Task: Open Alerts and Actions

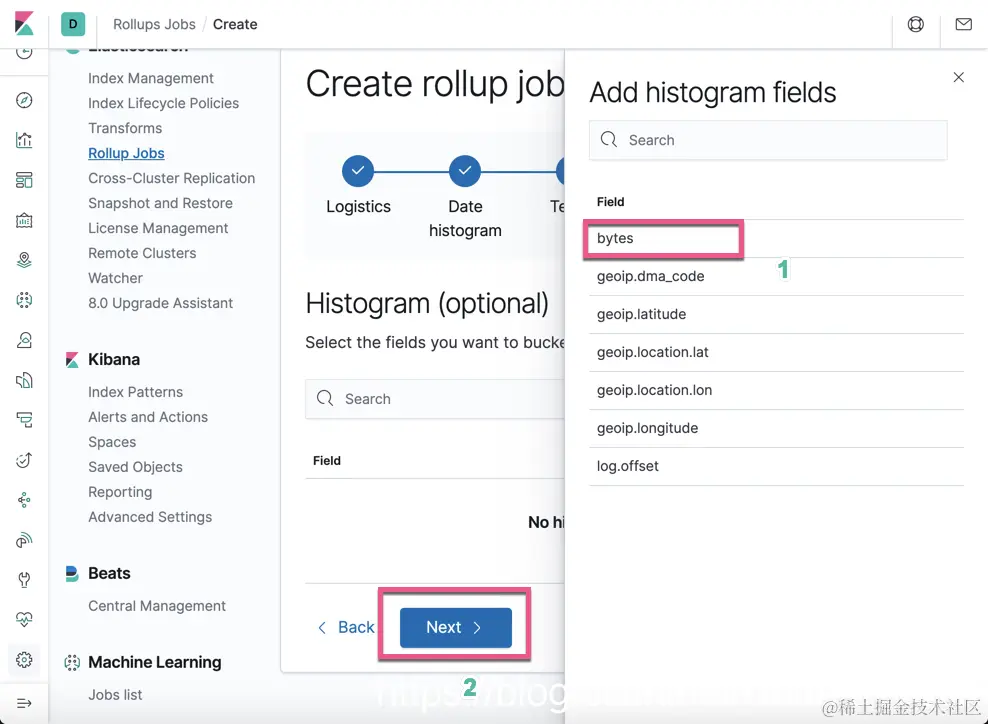Action: coord(148,417)
